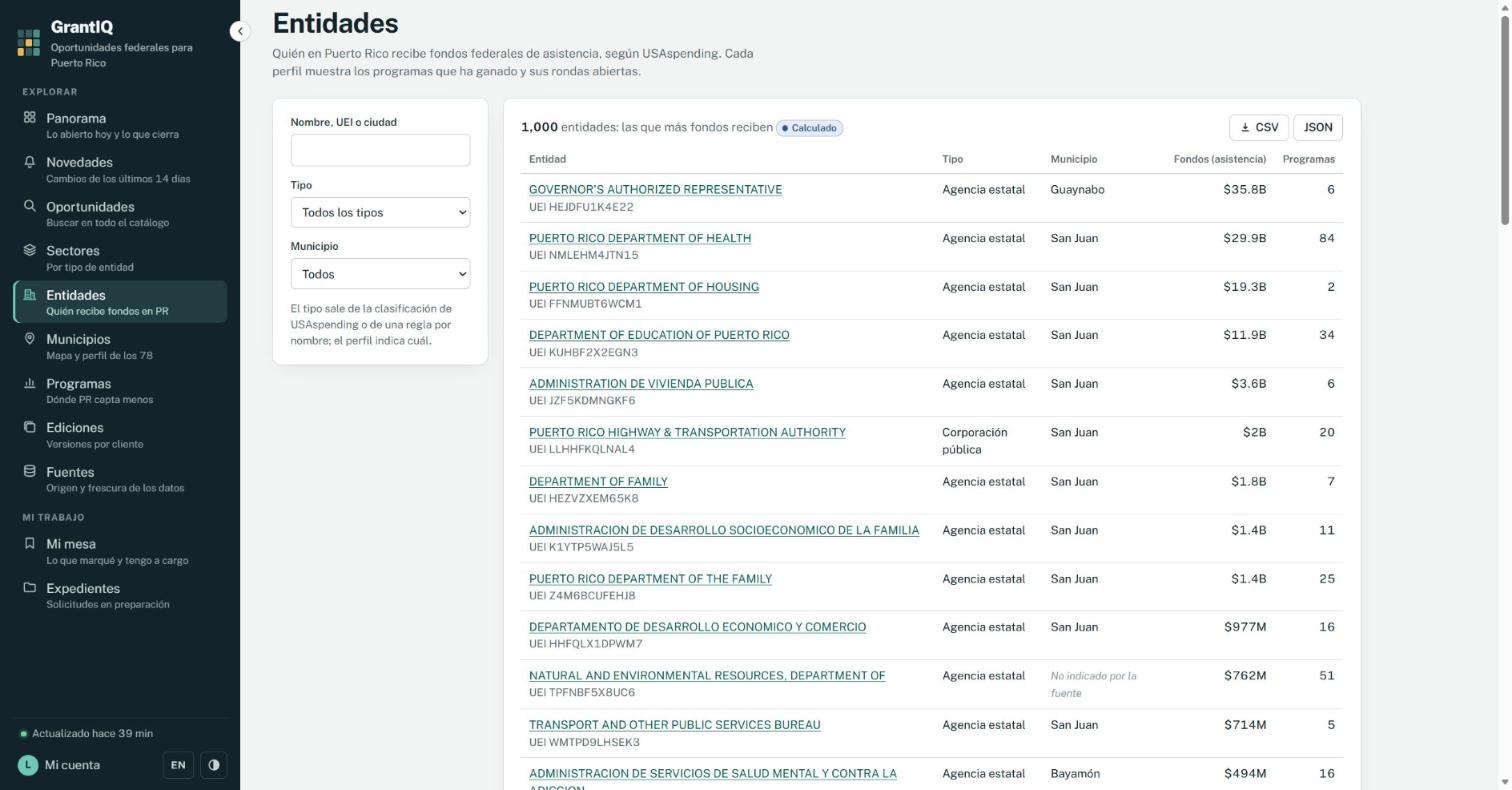Click the Calculado badge

click(x=810, y=128)
